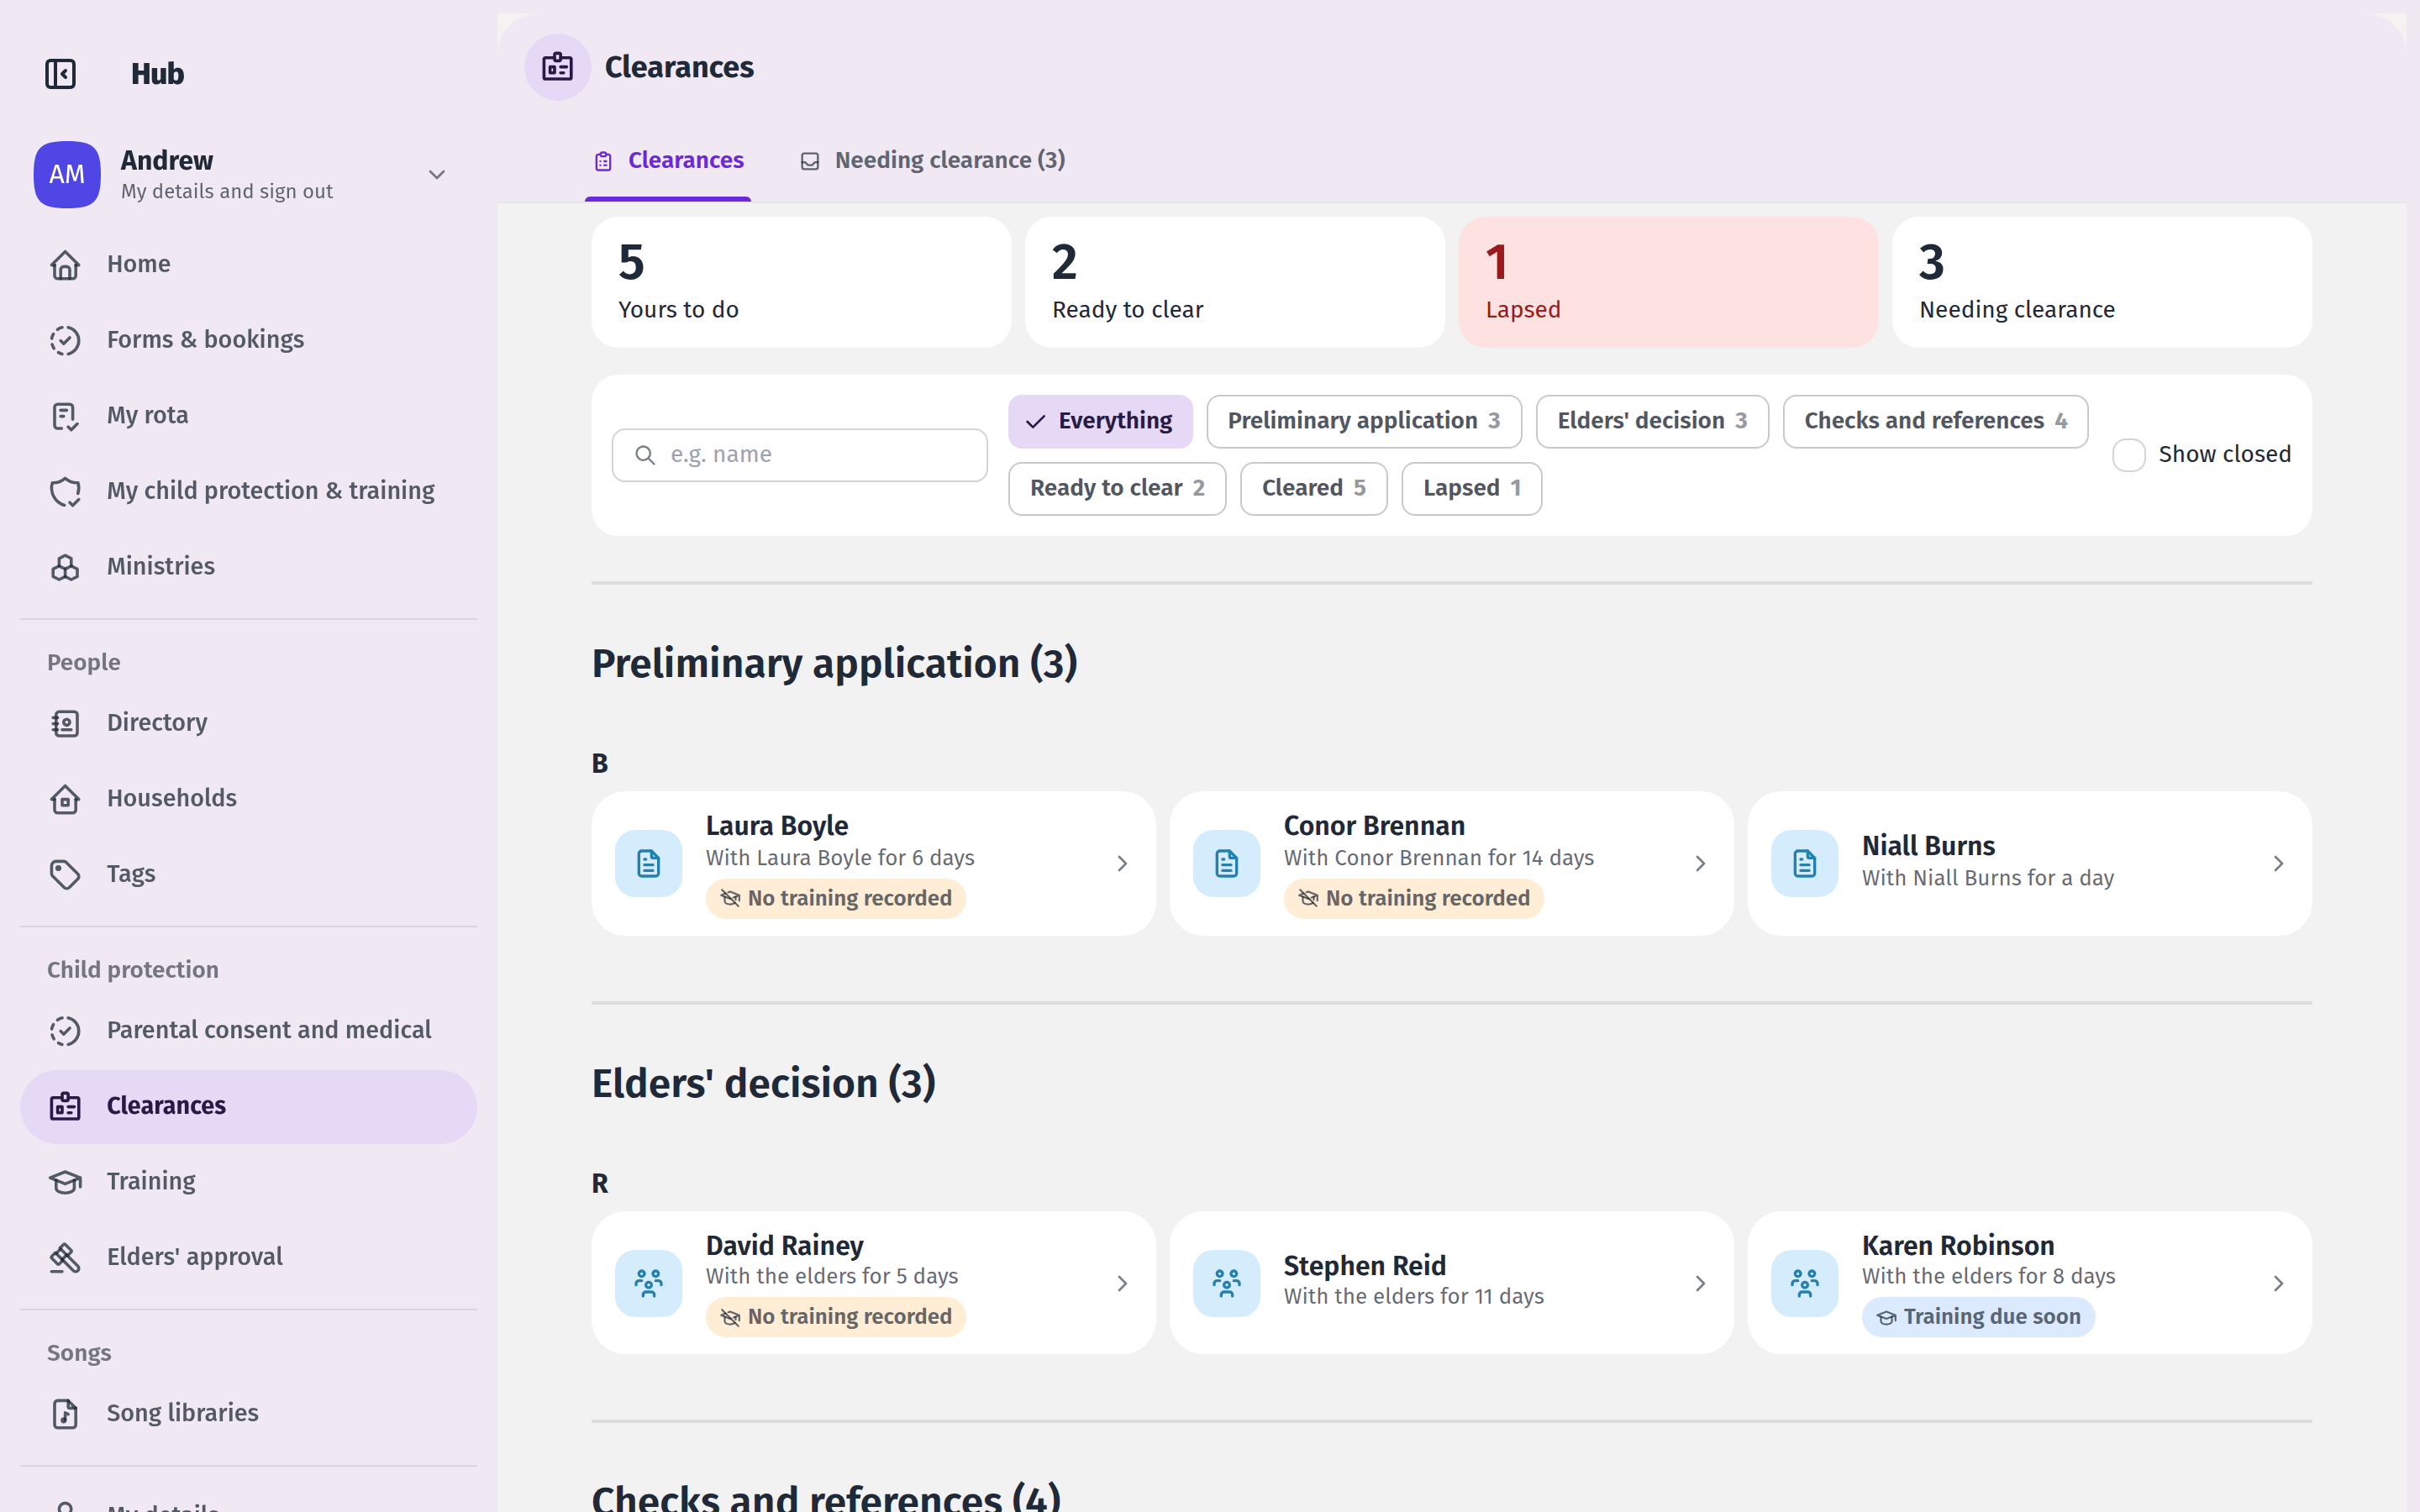Select the Clearances tab
This screenshot has width=2420, height=1512.
tap(668, 161)
